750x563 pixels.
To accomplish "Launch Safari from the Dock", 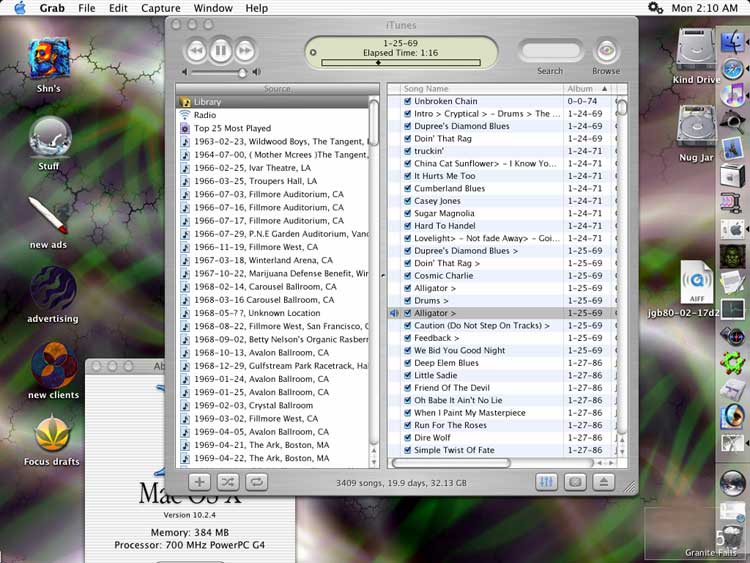I will tap(733, 69).
